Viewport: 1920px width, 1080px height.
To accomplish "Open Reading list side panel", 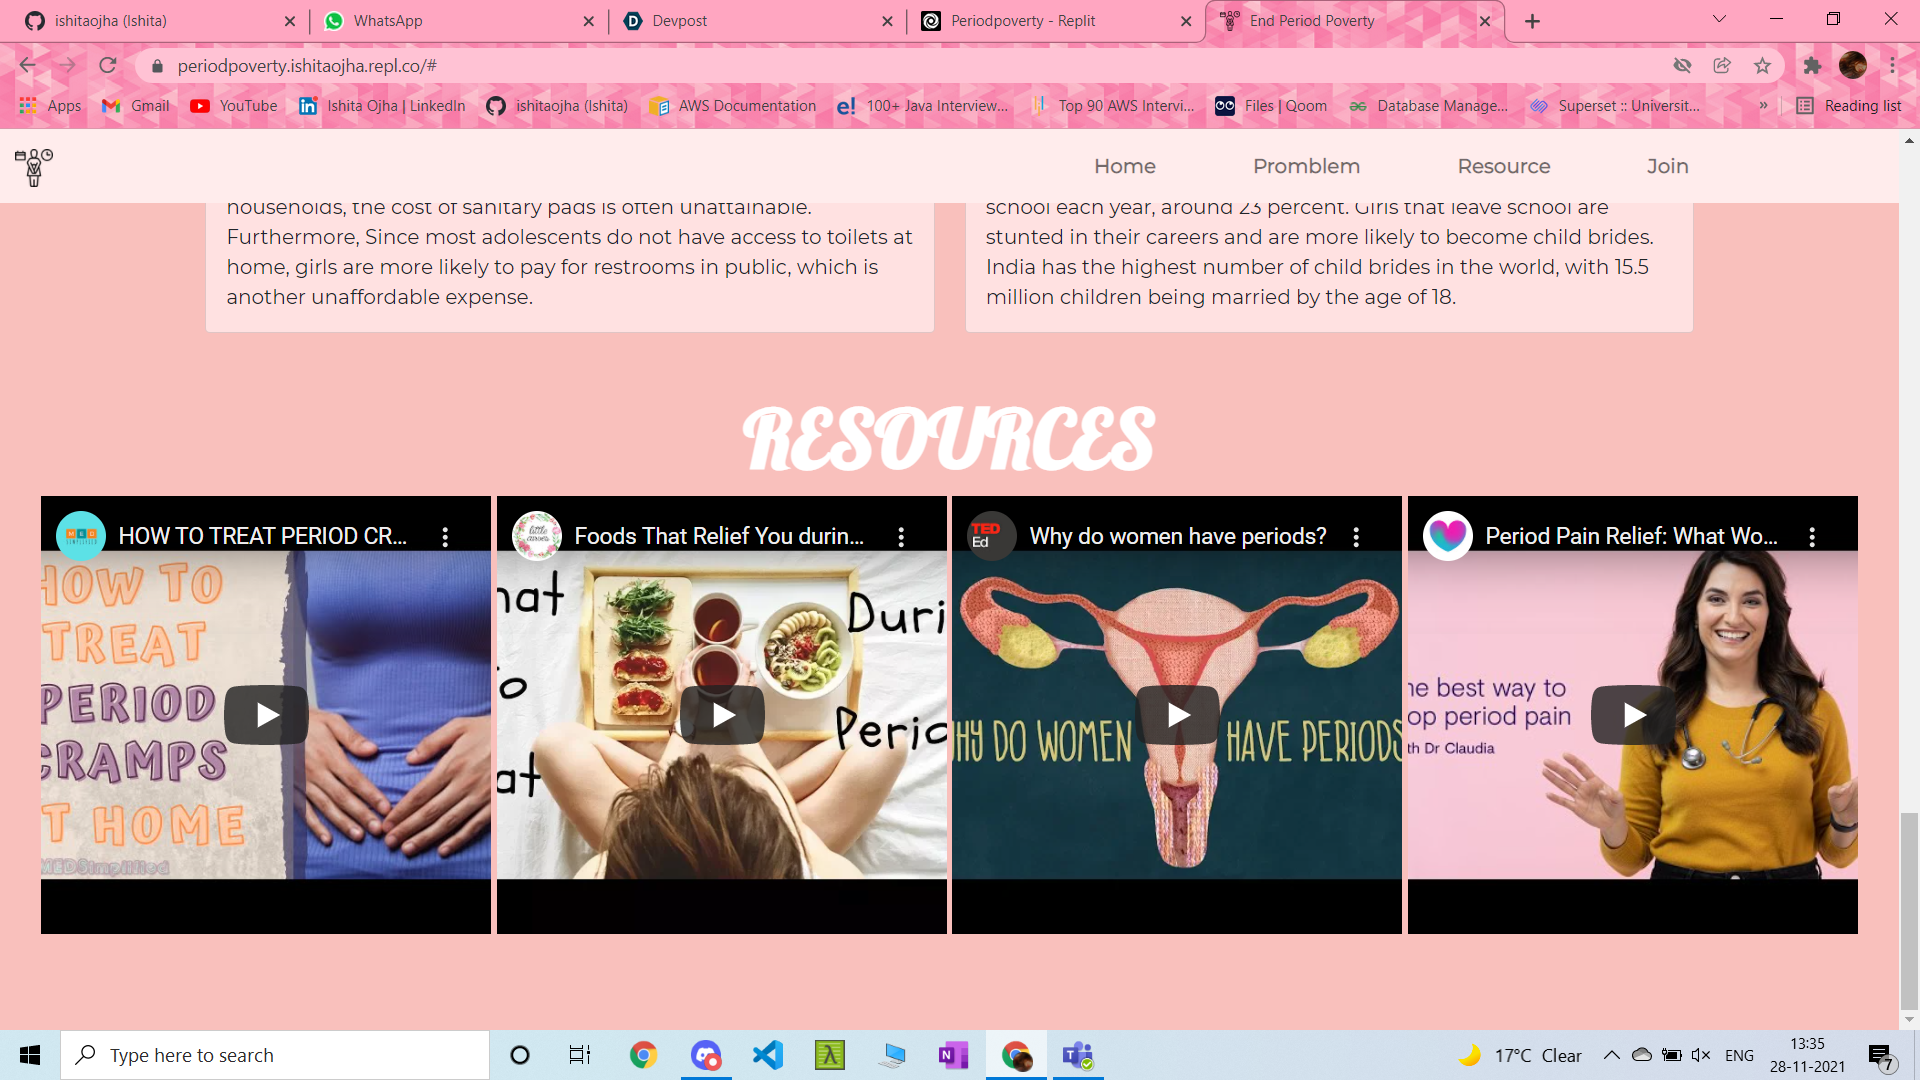I will [1848, 106].
